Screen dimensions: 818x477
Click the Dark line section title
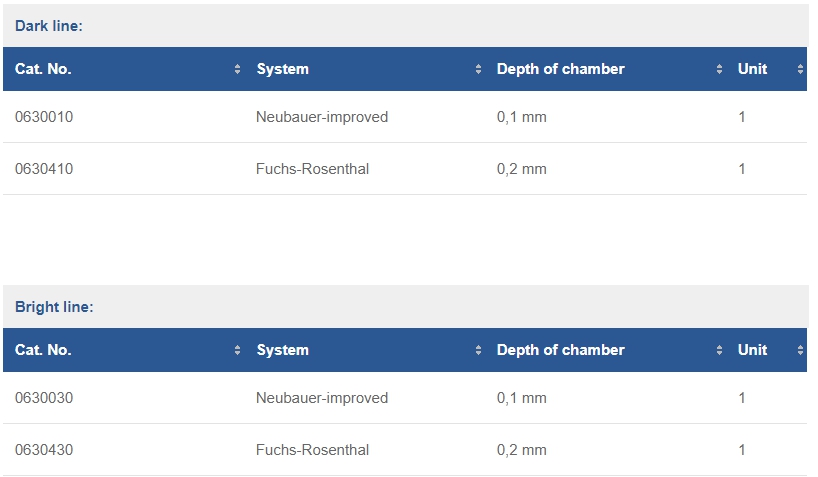point(49,26)
